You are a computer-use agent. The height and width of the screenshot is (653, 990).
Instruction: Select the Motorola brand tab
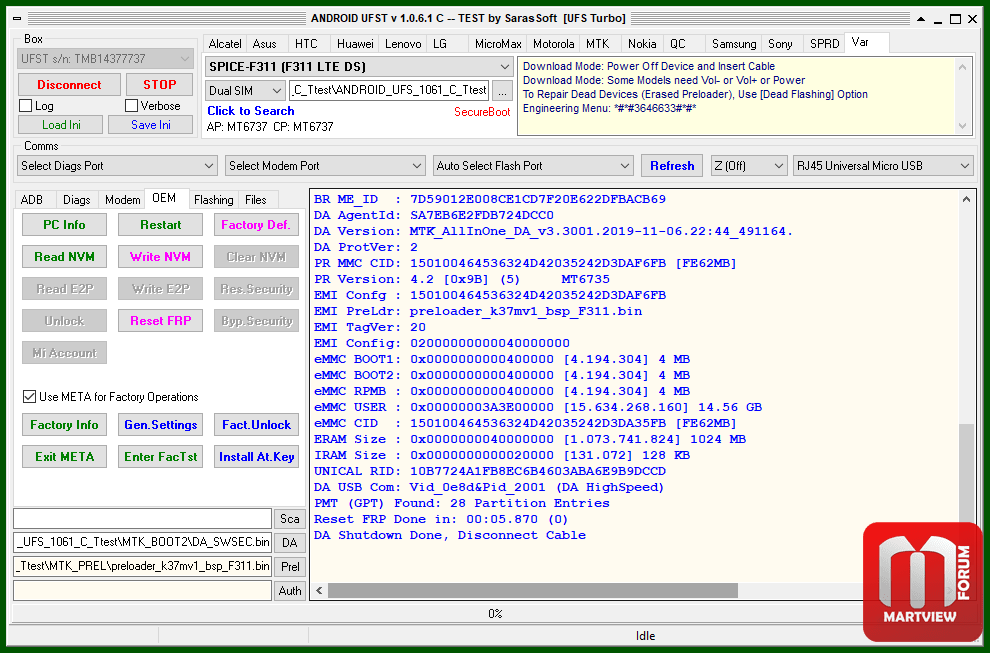pos(553,44)
